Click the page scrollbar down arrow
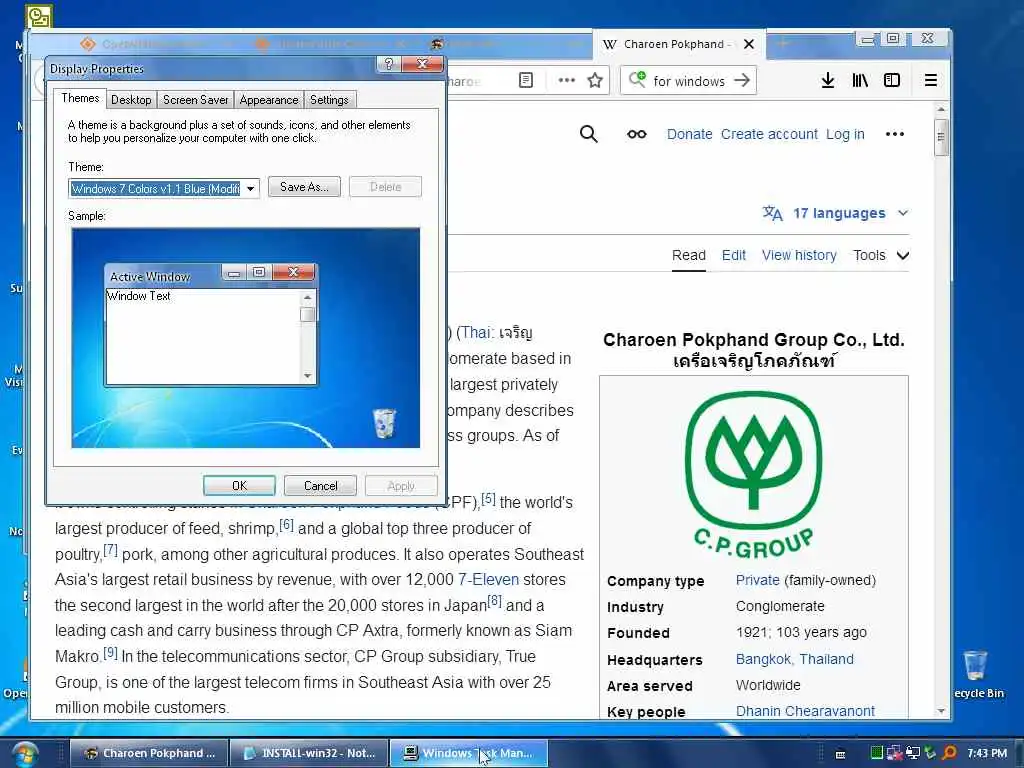Viewport: 1024px width, 768px height. click(x=941, y=711)
